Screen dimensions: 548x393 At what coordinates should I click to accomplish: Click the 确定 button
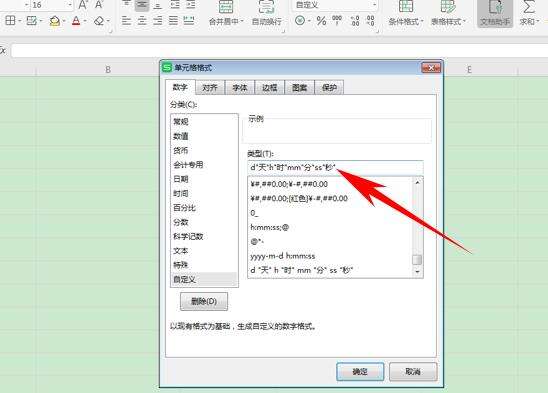[x=360, y=371]
